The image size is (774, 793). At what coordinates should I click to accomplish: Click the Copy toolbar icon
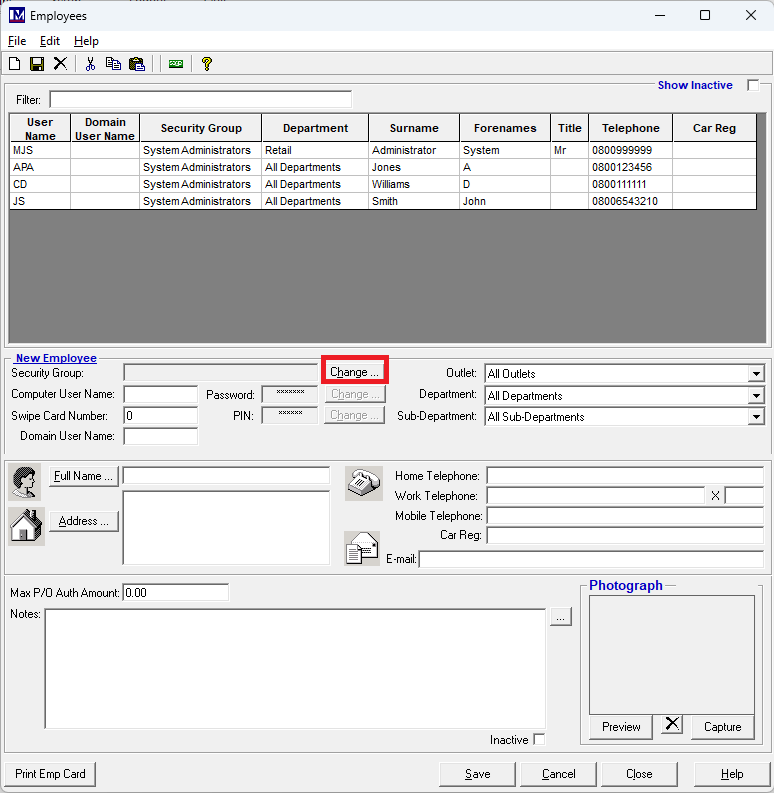(113, 64)
